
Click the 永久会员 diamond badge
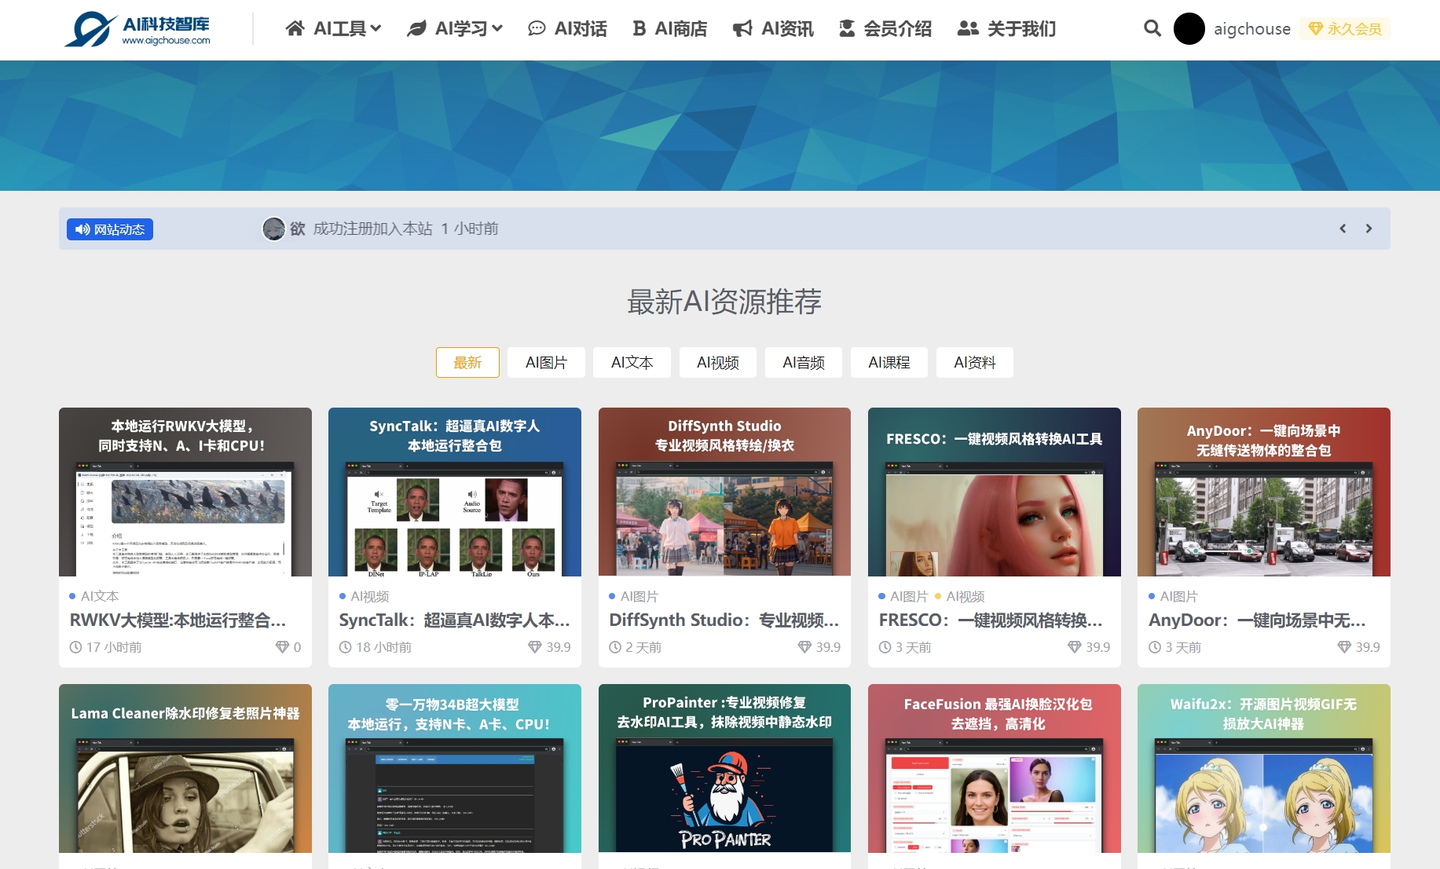[x=1345, y=29]
